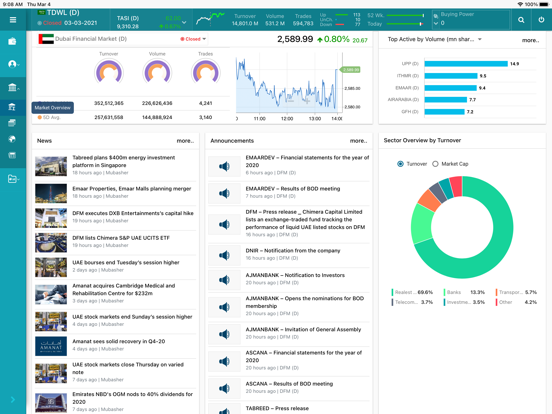Open AJMANBANK Opens the nominations announcement
The image size is (552, 414).
coord(289,307)
